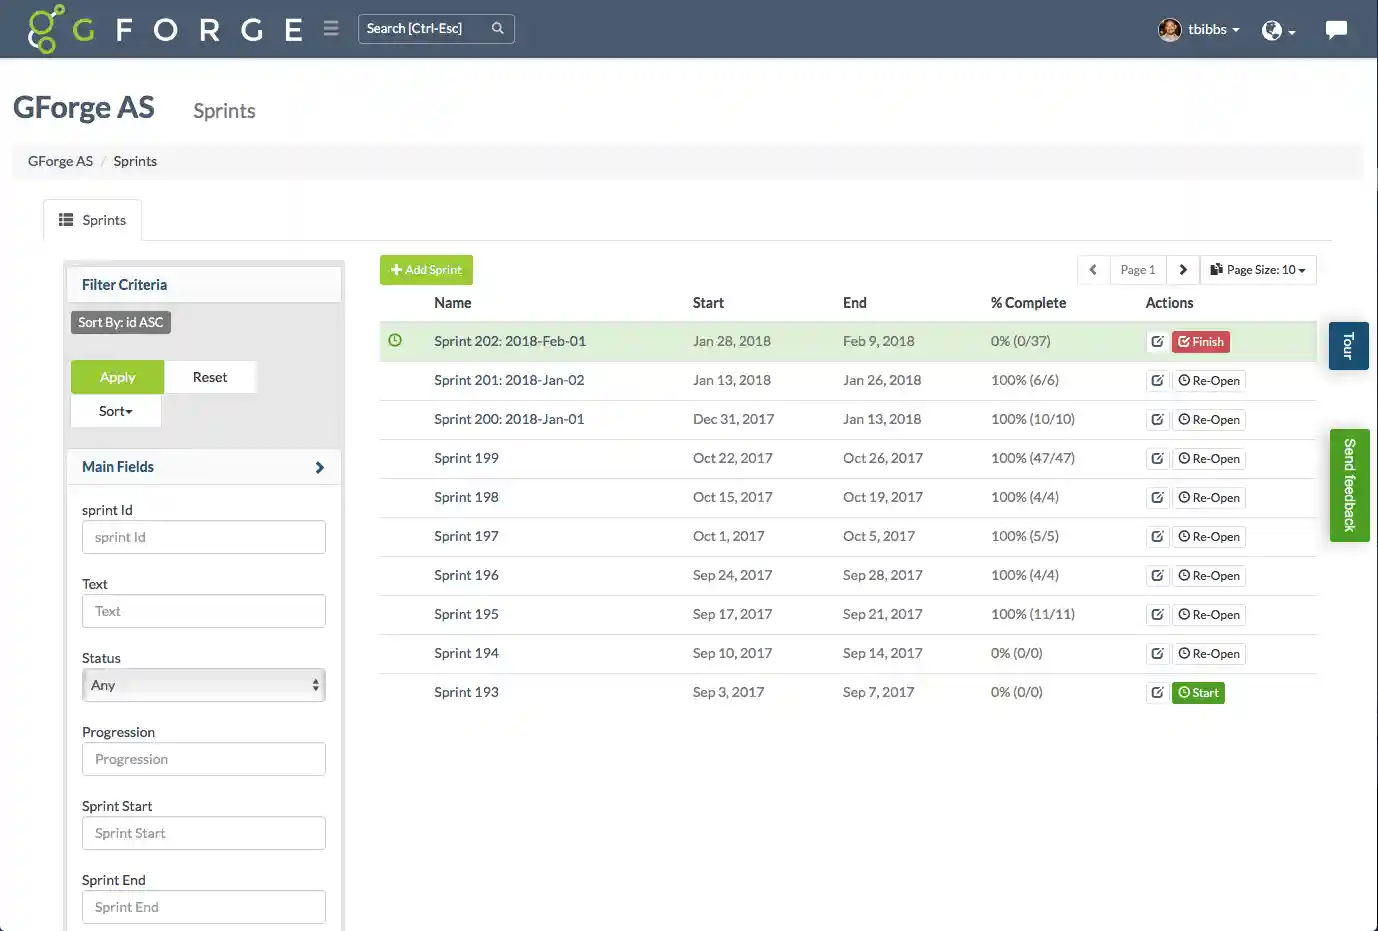1378x931 pixels.
Task: Click inside the sprint Id filter field
Action: [204, 537]
